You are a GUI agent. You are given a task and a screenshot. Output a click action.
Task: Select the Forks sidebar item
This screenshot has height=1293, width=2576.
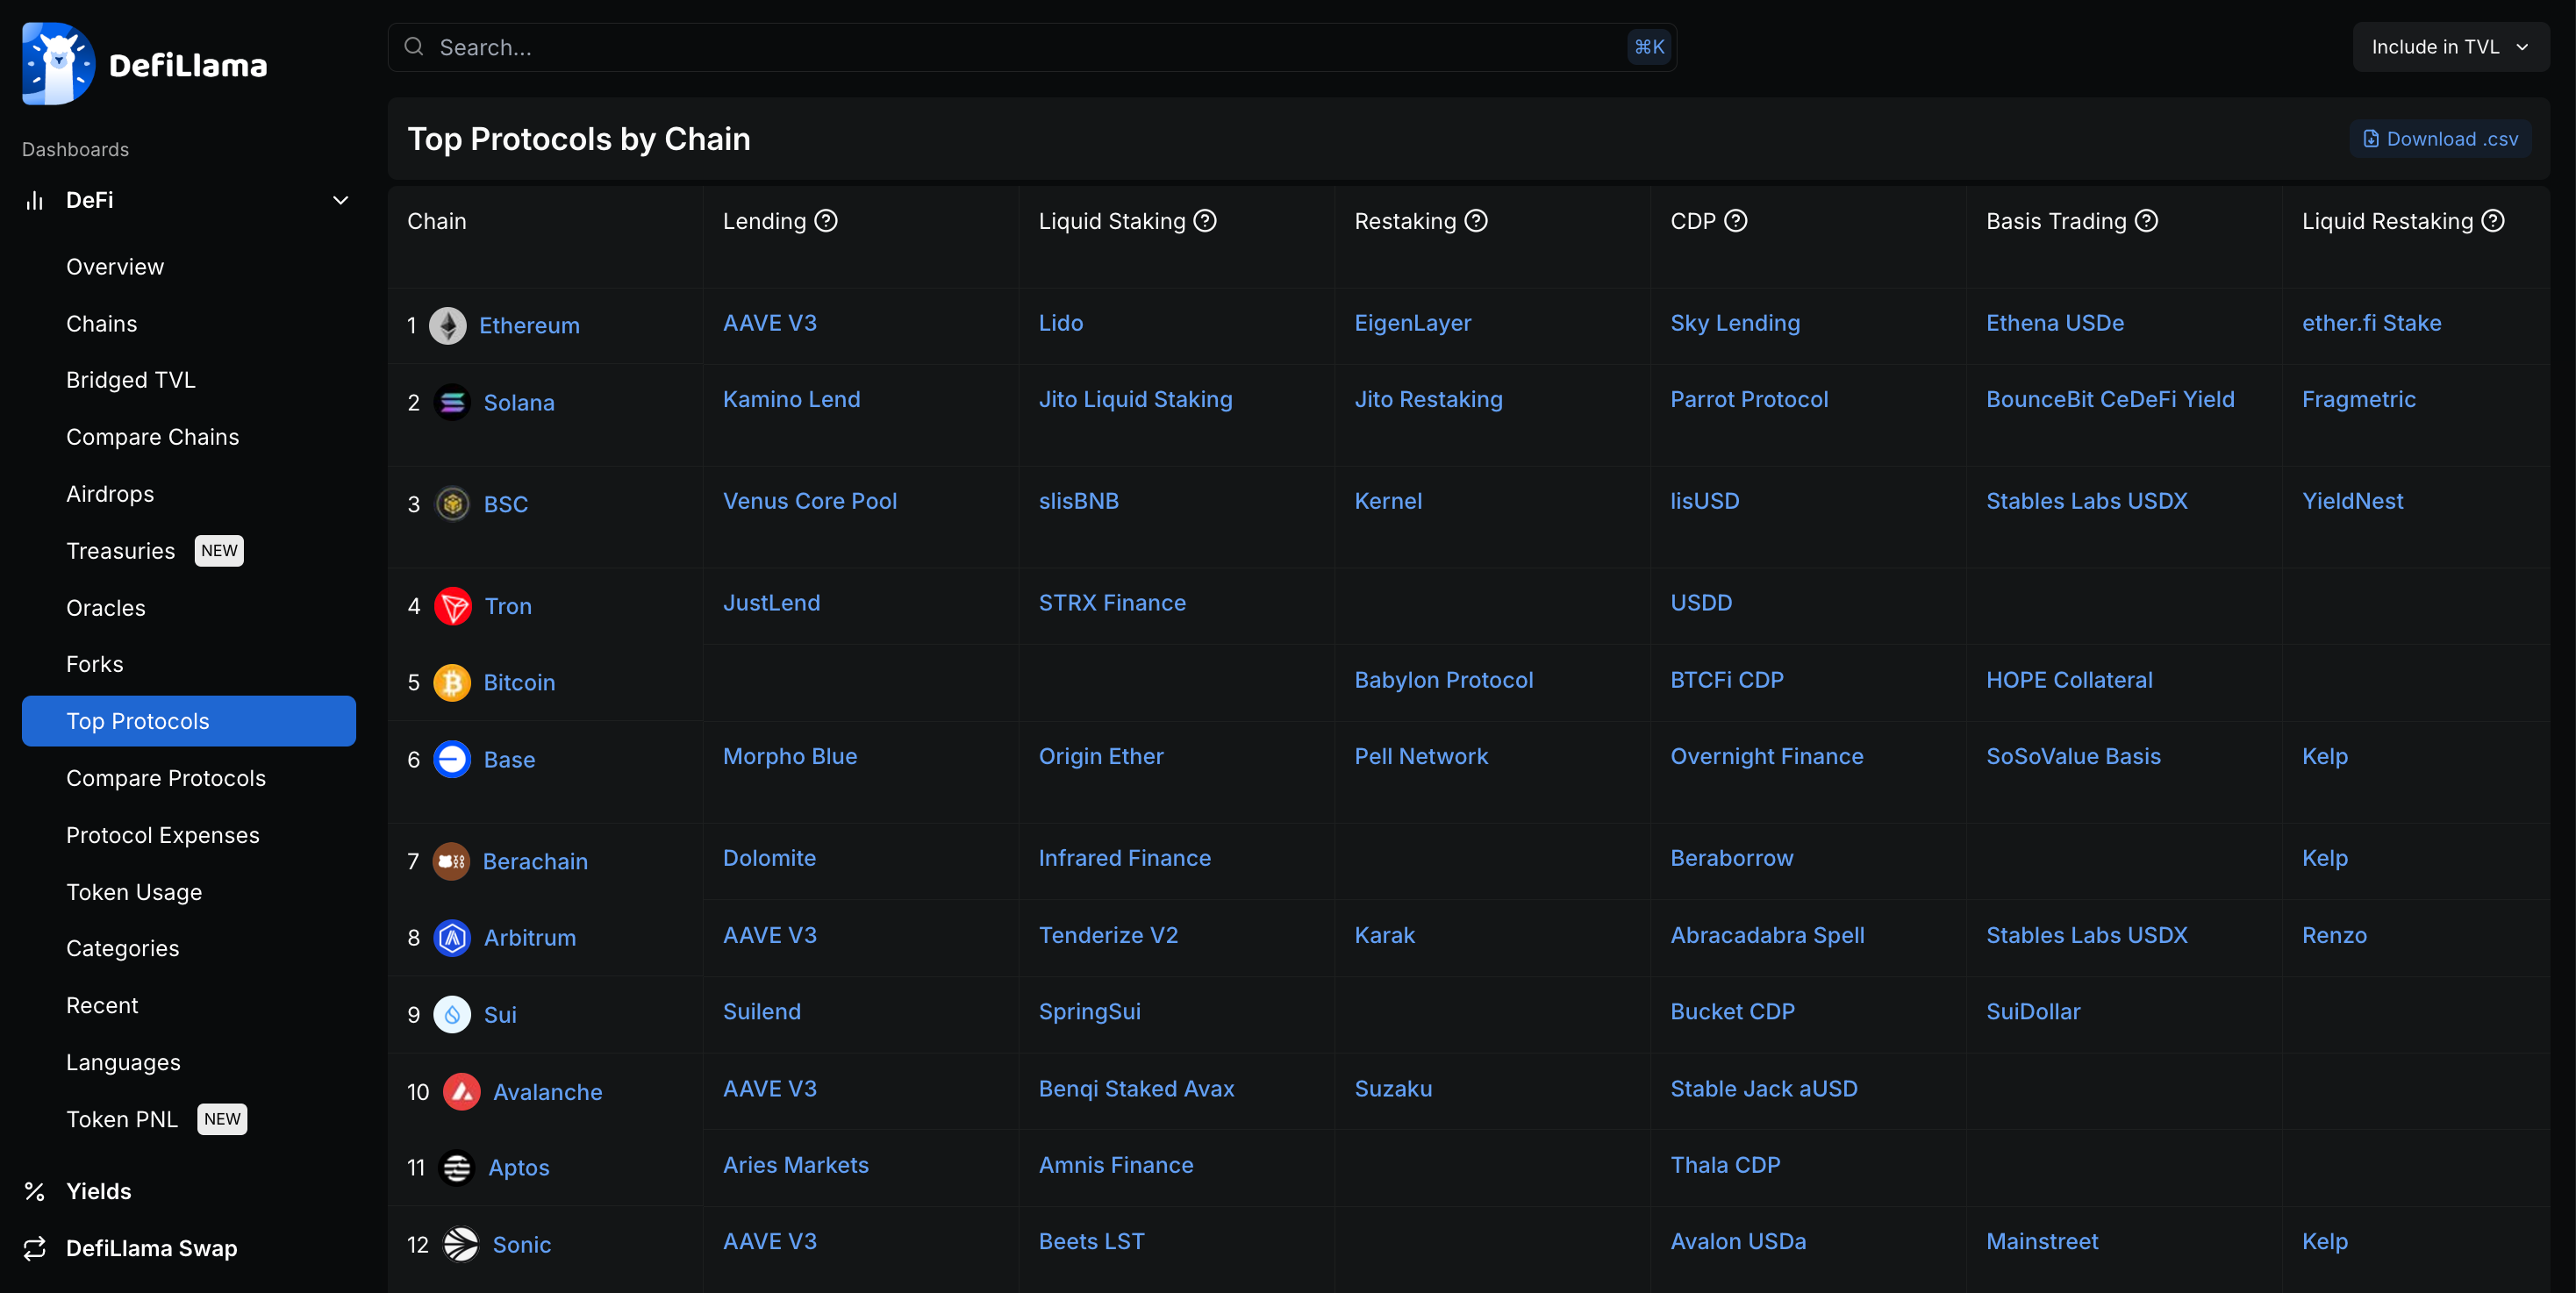pos(95,664)
